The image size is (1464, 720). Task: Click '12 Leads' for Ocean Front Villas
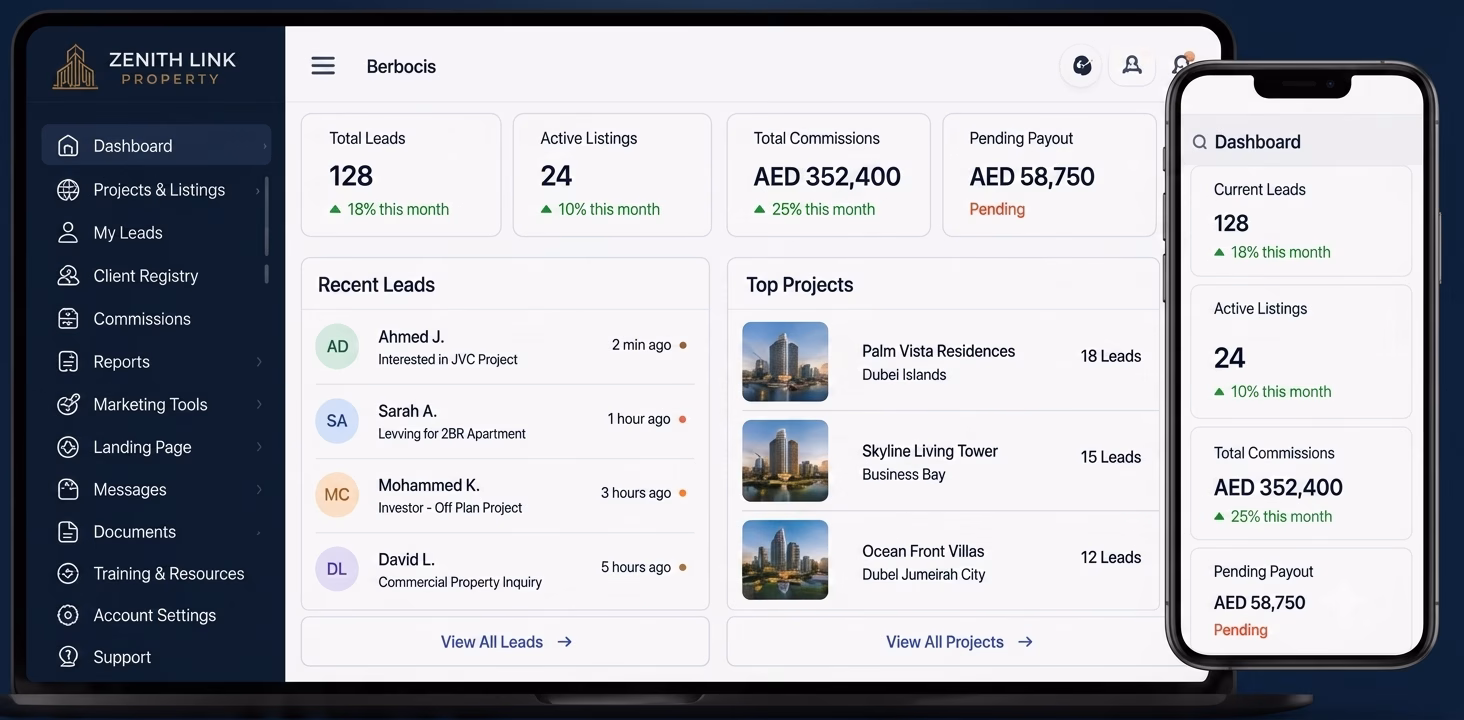[x=1111, y=558]
